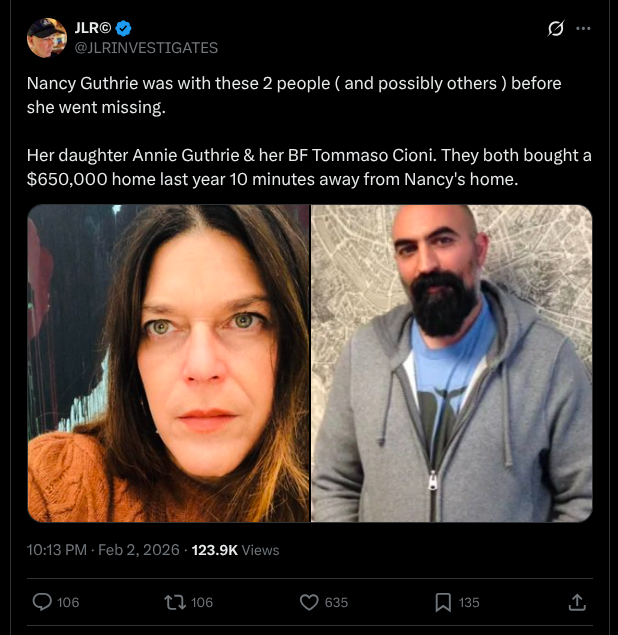Click the 635 likes count

336,603
